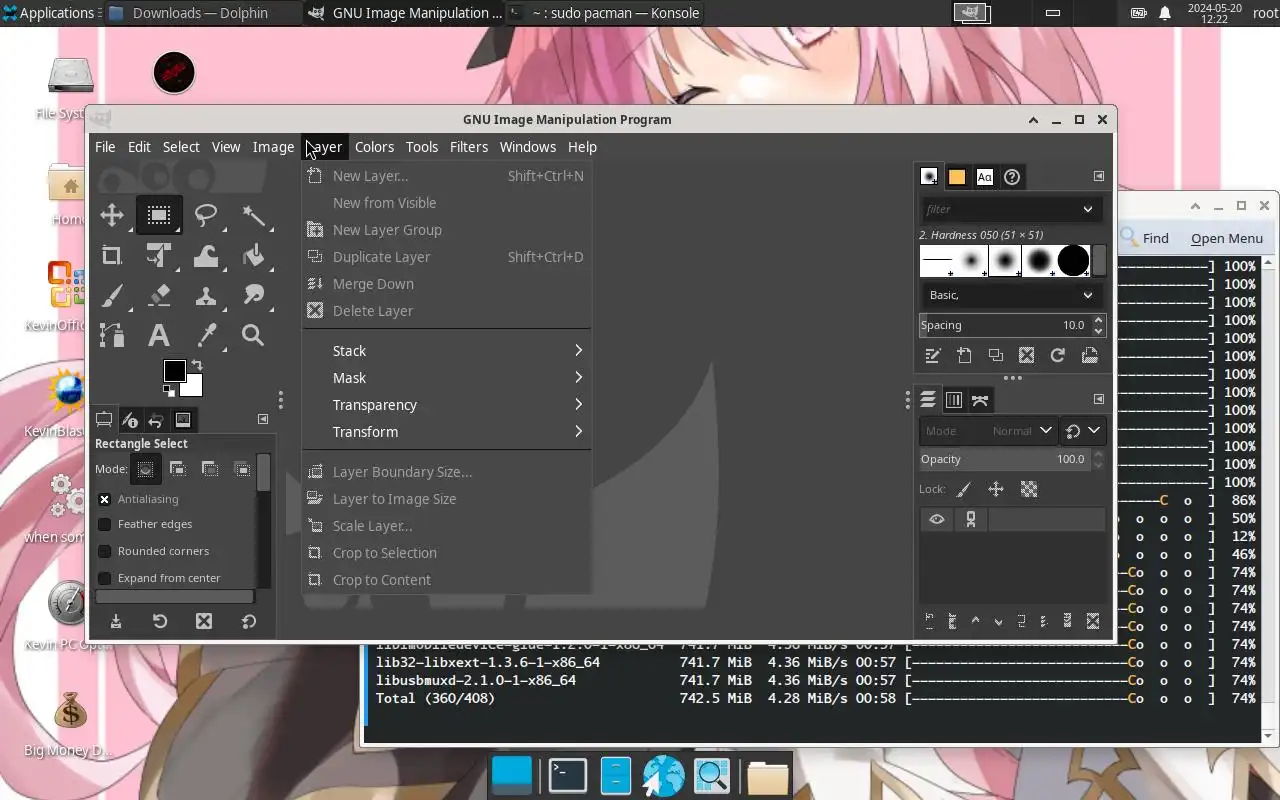Toggle lock alpha channel checkerboard icon
This screenshot has width=1280, height=800.
pyautogui.click(x=1029, y=489)
